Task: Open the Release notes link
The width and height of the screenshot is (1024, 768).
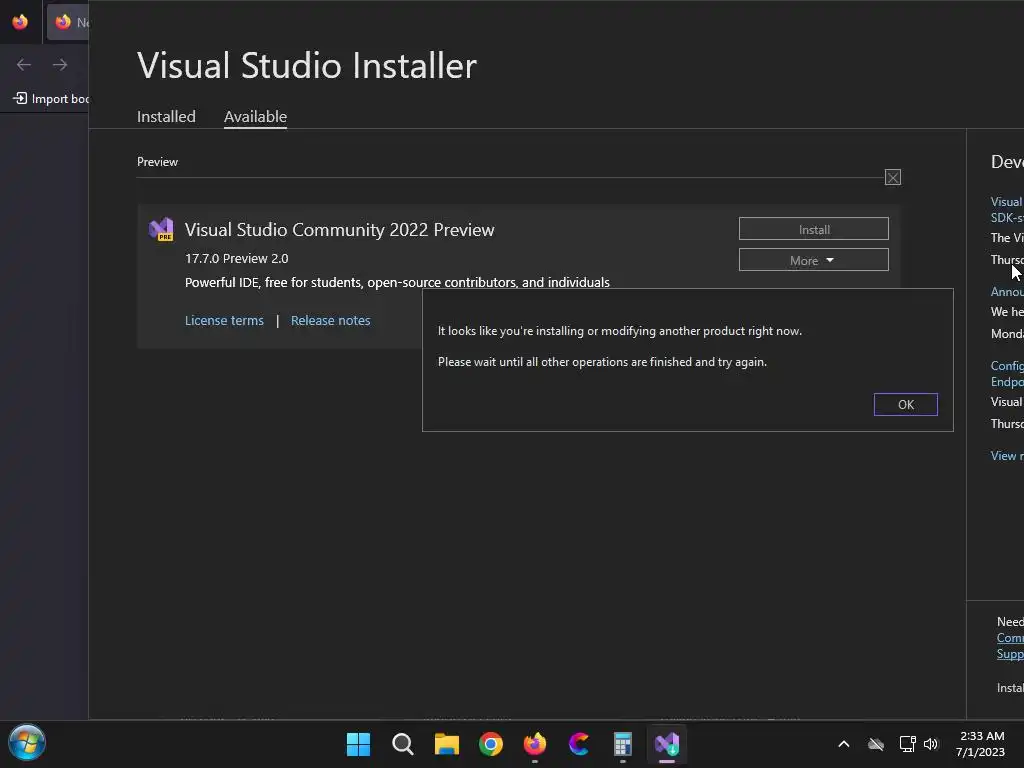Action: point(330,320)
